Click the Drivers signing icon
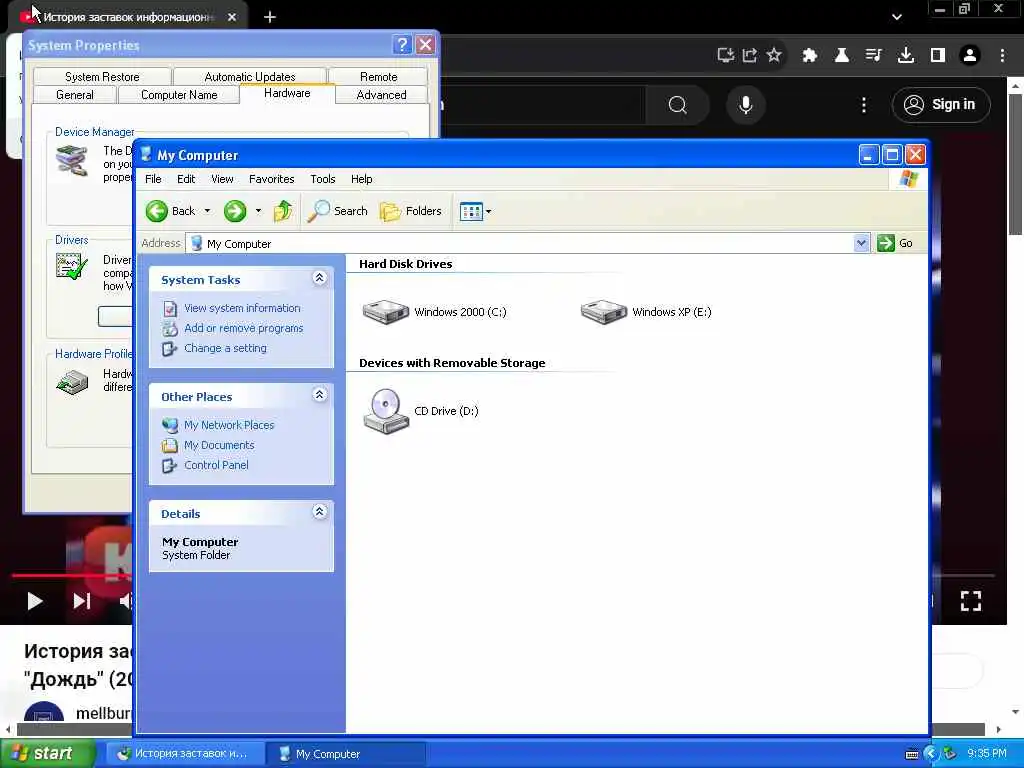Viewport: 1024px width, 768px height. tap(72, 266)
